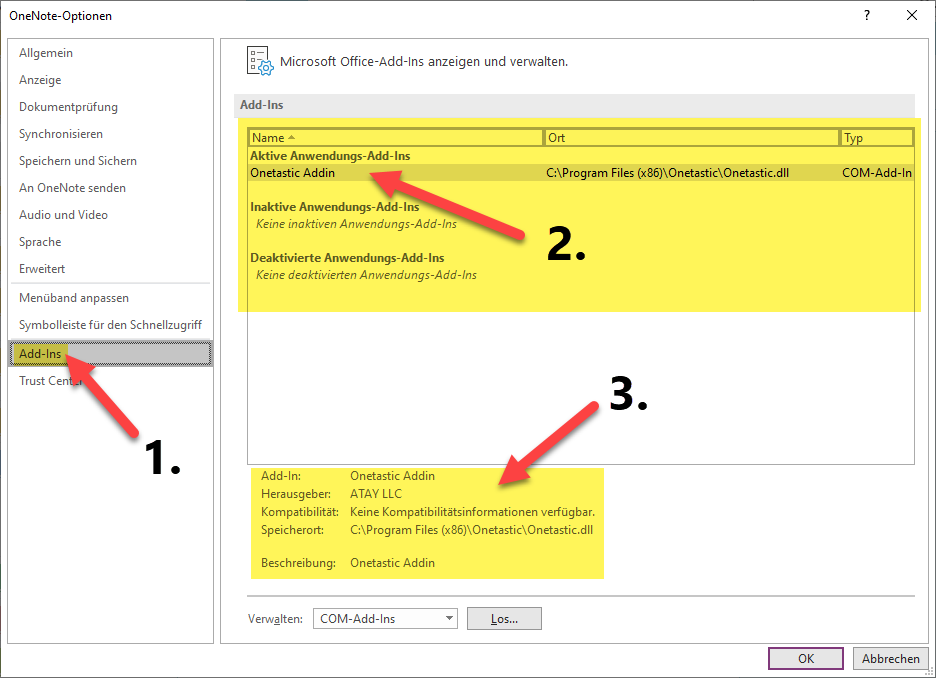Close the OneNote-Optionen dialog
This screenshot has height=678, width=936.
912,16
